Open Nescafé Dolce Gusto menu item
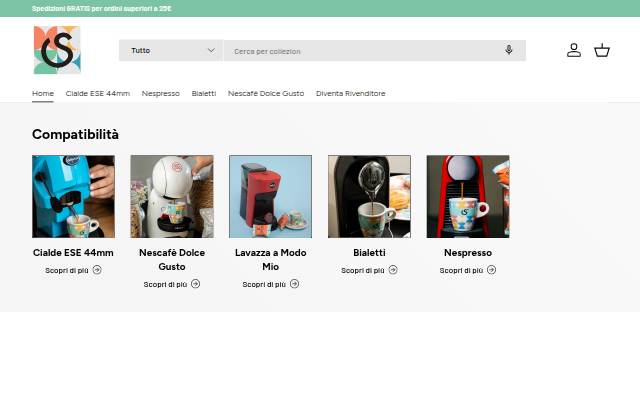This screenshot has height=400, width=640. point(266,93)
